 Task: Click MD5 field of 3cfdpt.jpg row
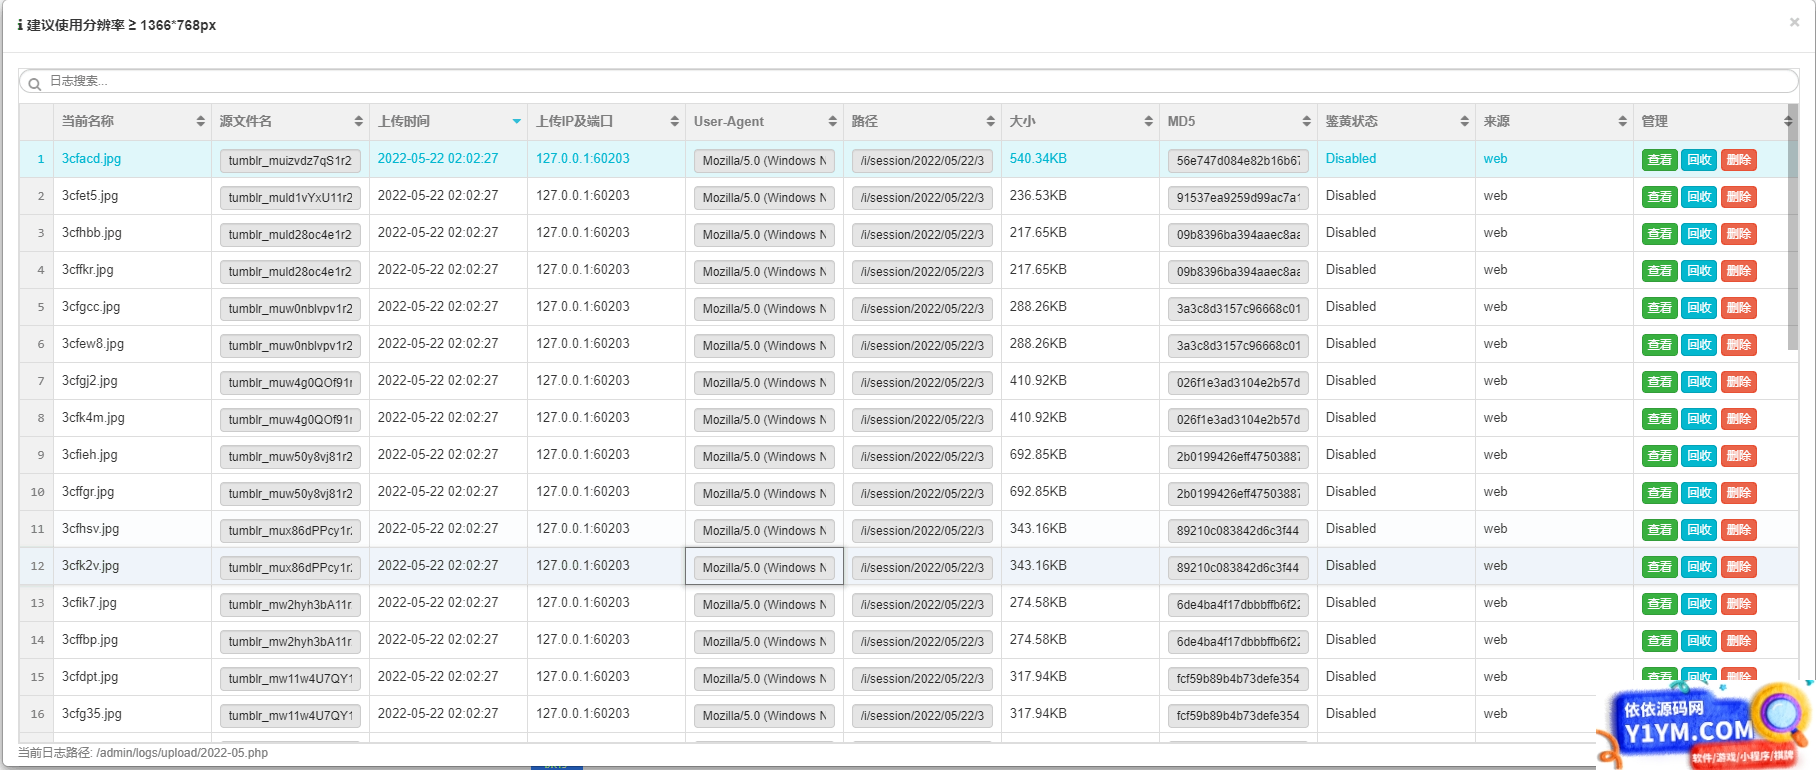1238,678
